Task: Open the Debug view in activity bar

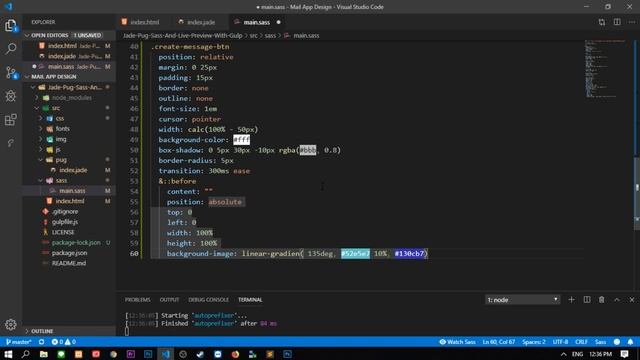Action: coord(11,96)
